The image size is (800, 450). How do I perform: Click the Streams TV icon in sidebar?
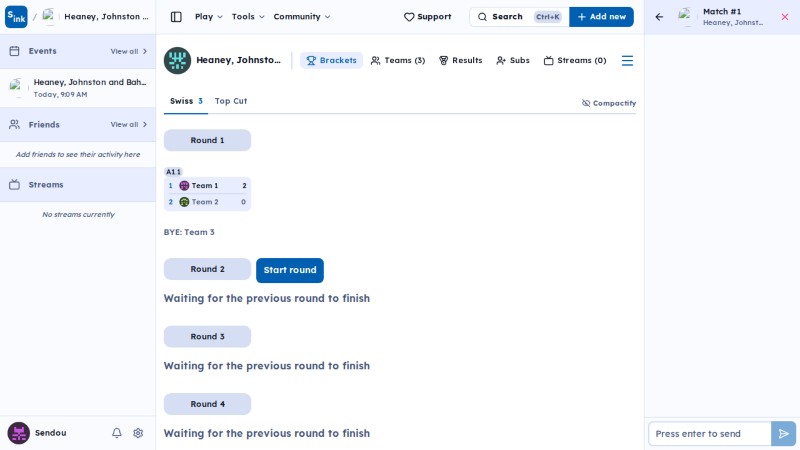tap(14, 185)
